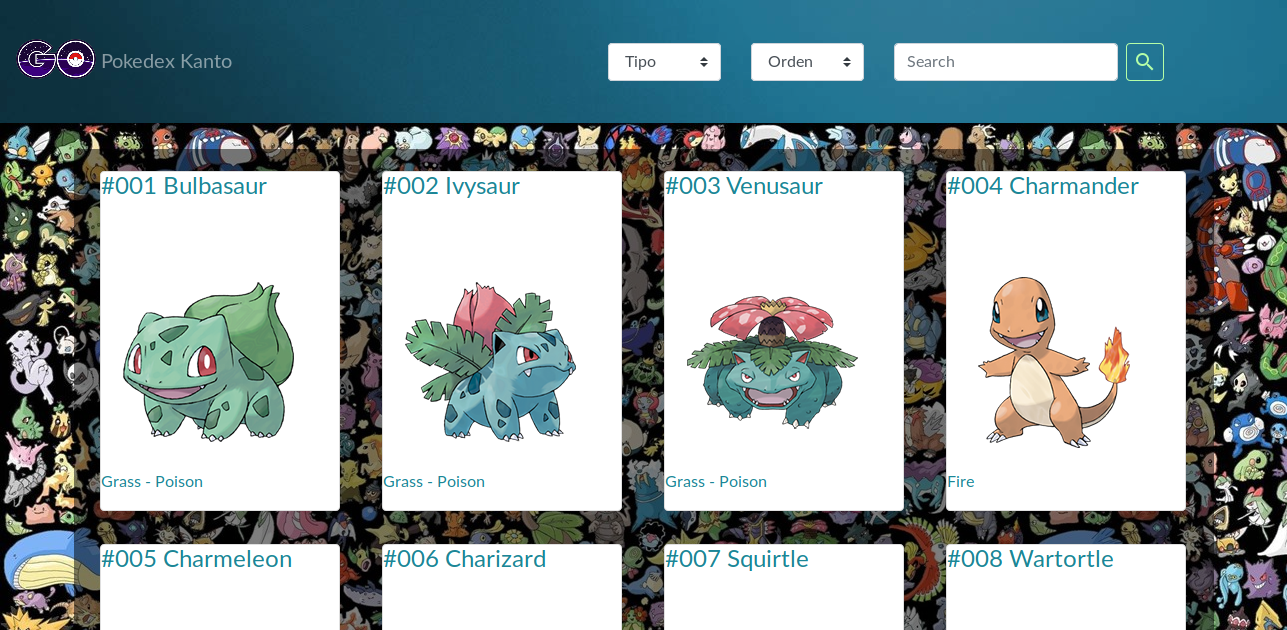Viewport: 1287px width, 630px height.
Task: Select the Charmander image
Action: point(1054,362)
